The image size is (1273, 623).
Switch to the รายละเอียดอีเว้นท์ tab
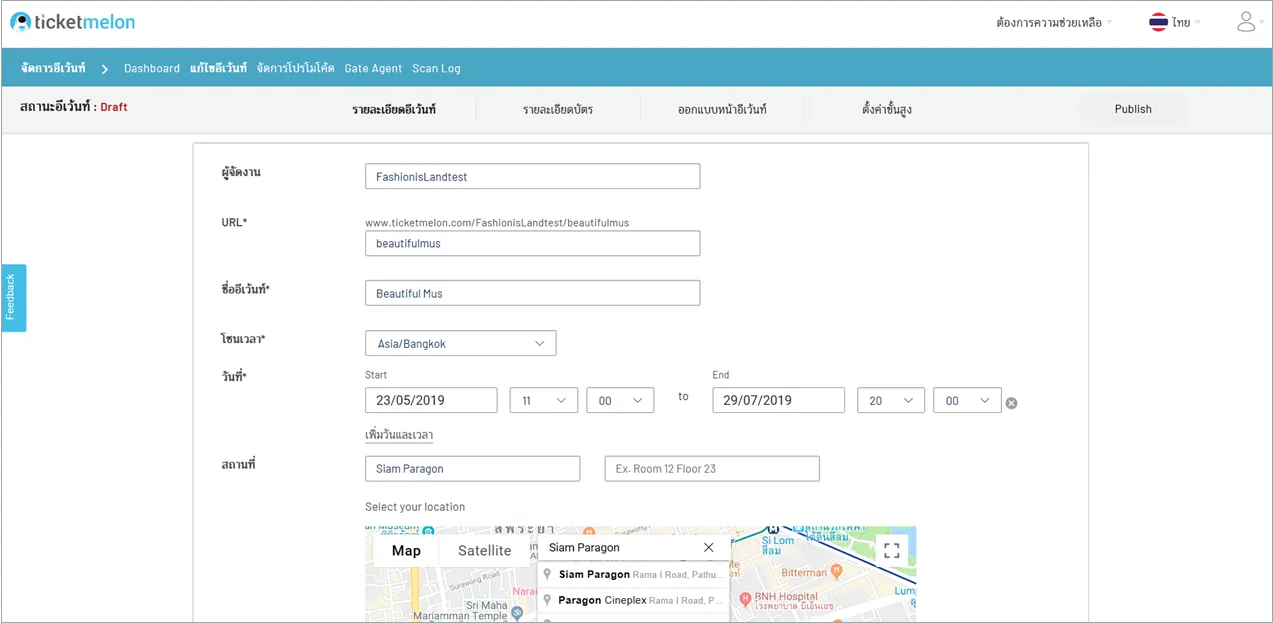(x=394, y=109)
